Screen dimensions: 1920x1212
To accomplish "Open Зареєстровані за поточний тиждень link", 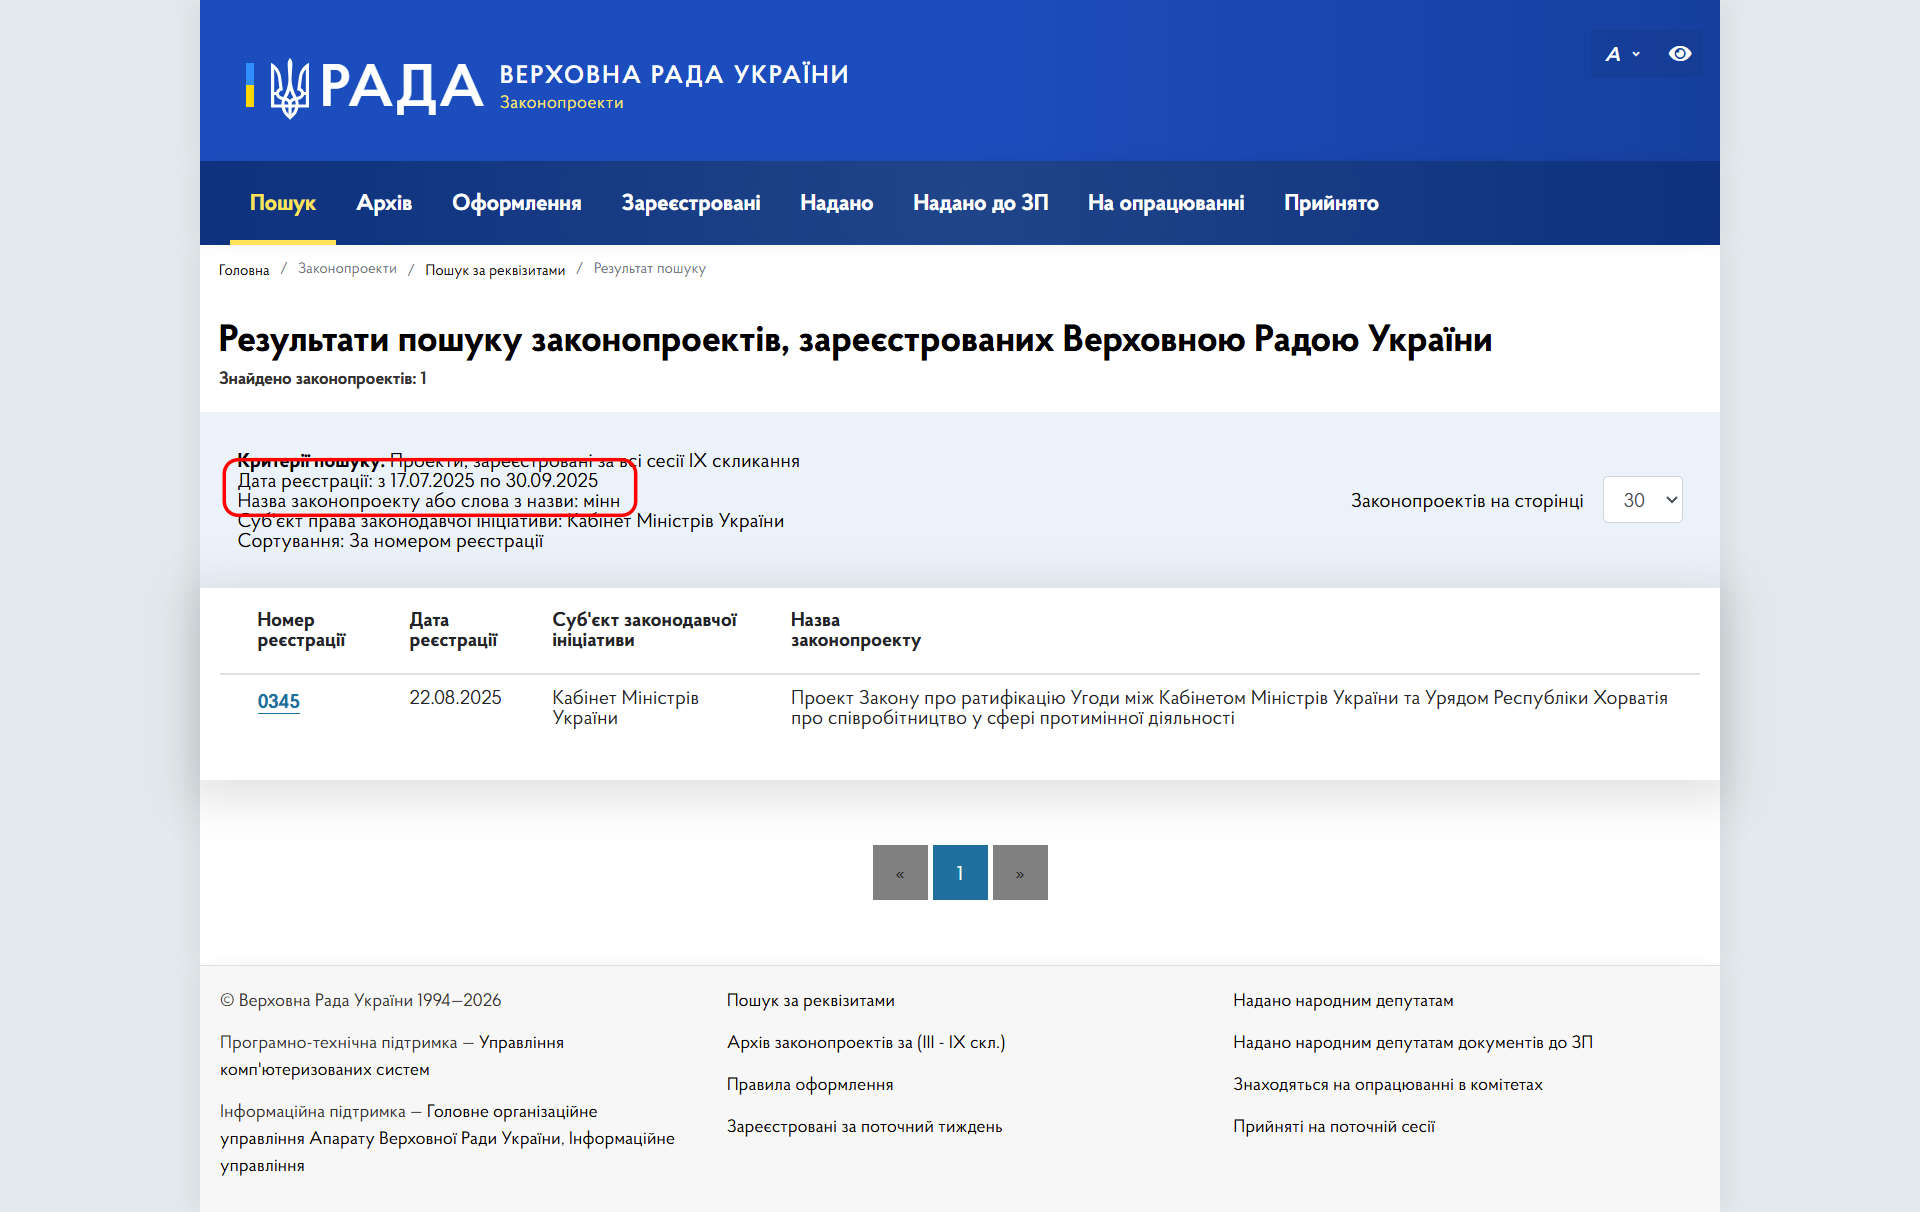I will click(x=865, y=1126).
